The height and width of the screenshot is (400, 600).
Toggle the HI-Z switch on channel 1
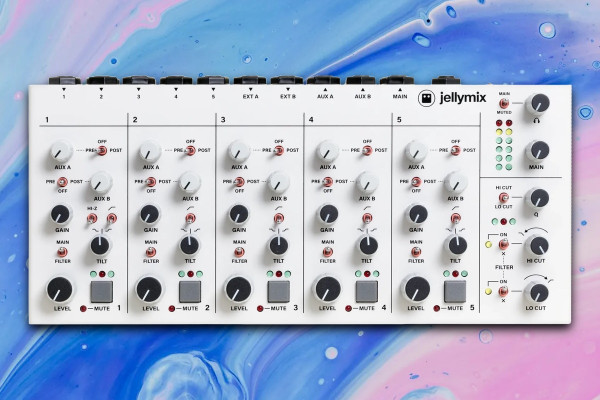click(91, 219)
